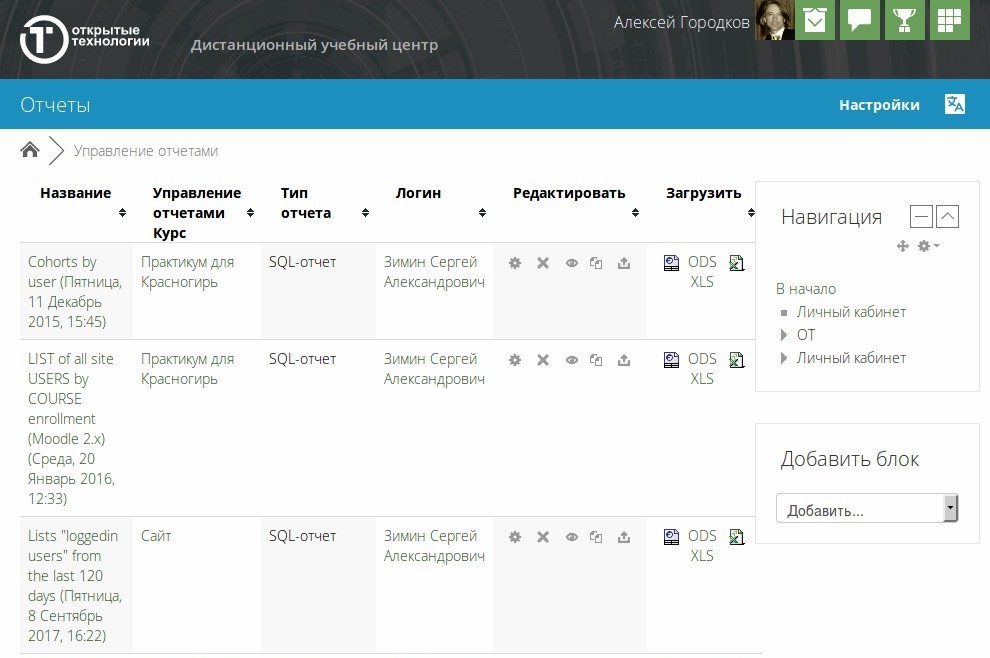The height and width of the screenshot is (658, 990).
Task: Hide the Navigation block with minus button
Action: [x=921, y=217]
